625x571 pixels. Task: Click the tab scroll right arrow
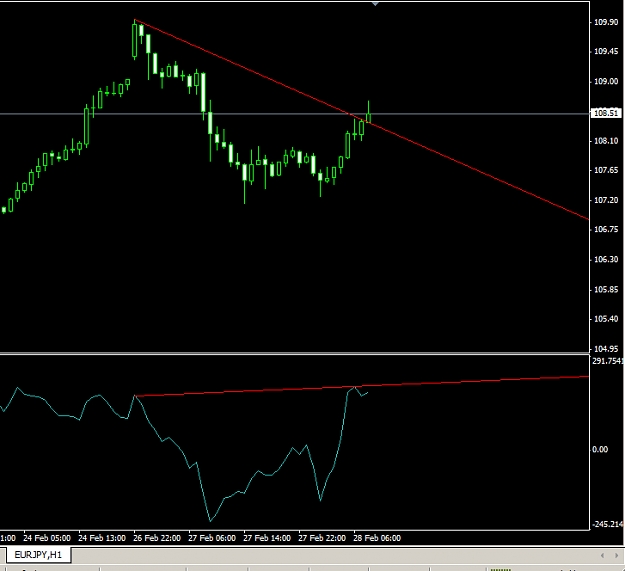[616, 555]
